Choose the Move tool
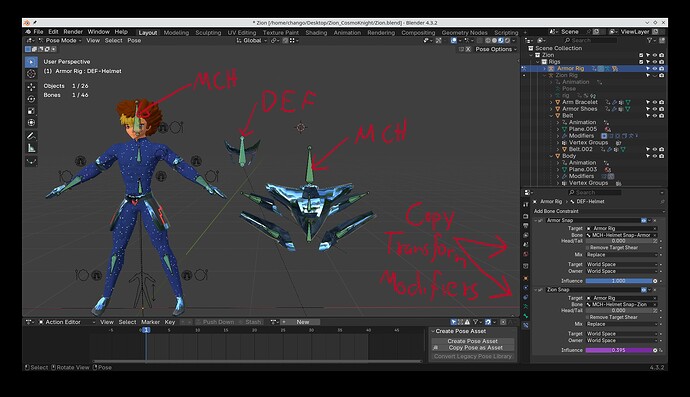 pos(31,87)
